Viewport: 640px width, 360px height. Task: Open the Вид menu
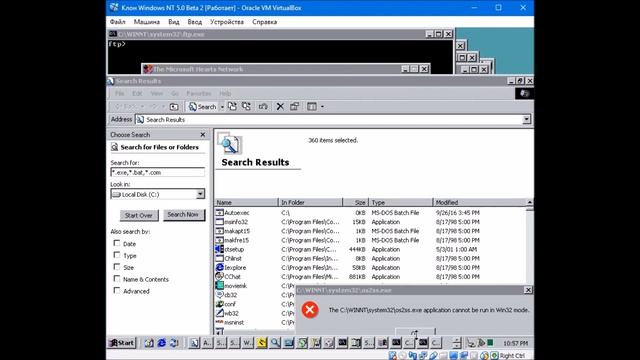coord(174,22)
